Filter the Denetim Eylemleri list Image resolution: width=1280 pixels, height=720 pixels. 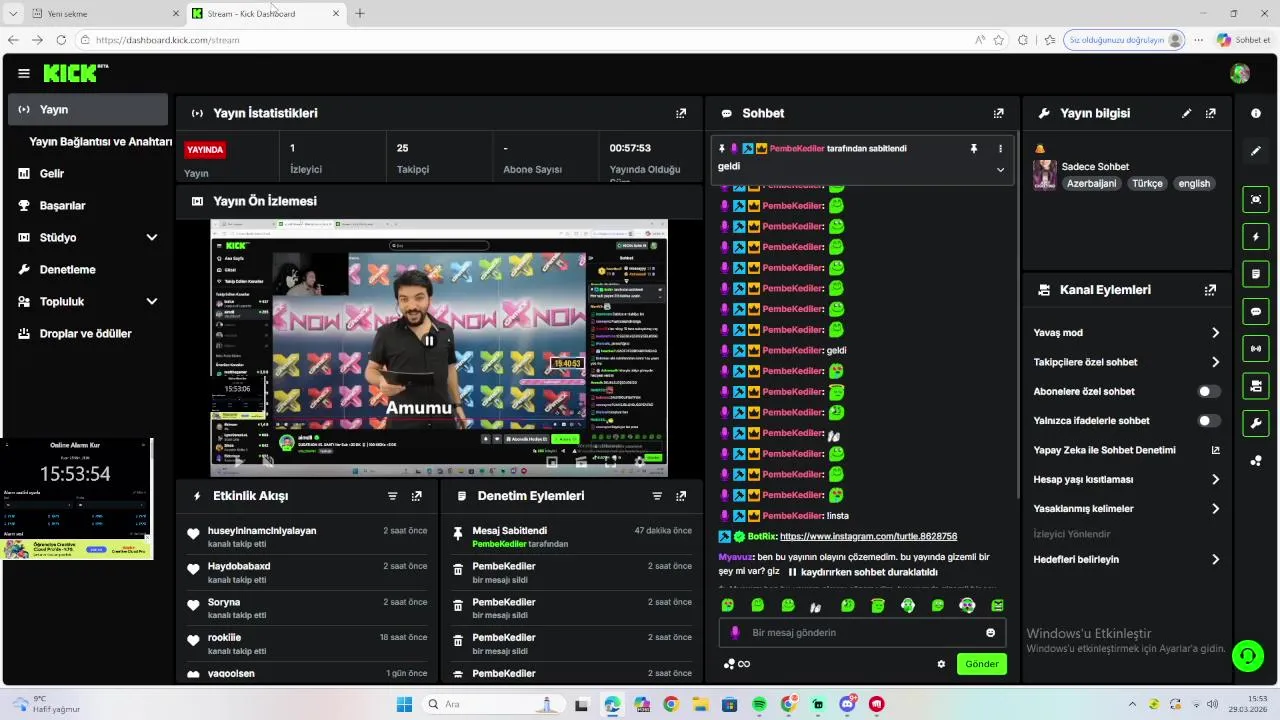point(657,496)
